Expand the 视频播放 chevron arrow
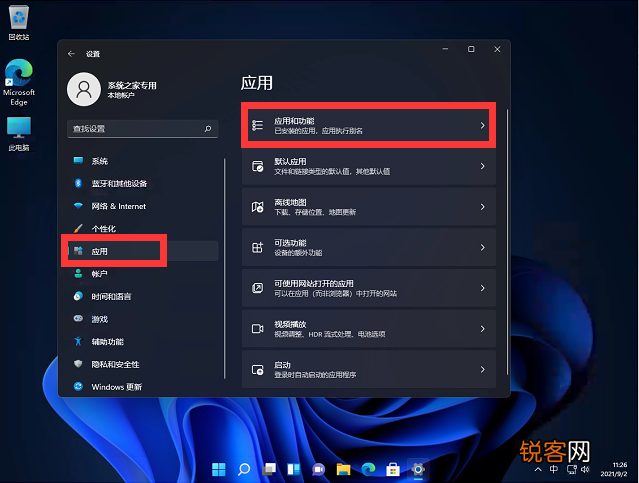Viewport: 639px width, 483px height. (x=483, y=329)
